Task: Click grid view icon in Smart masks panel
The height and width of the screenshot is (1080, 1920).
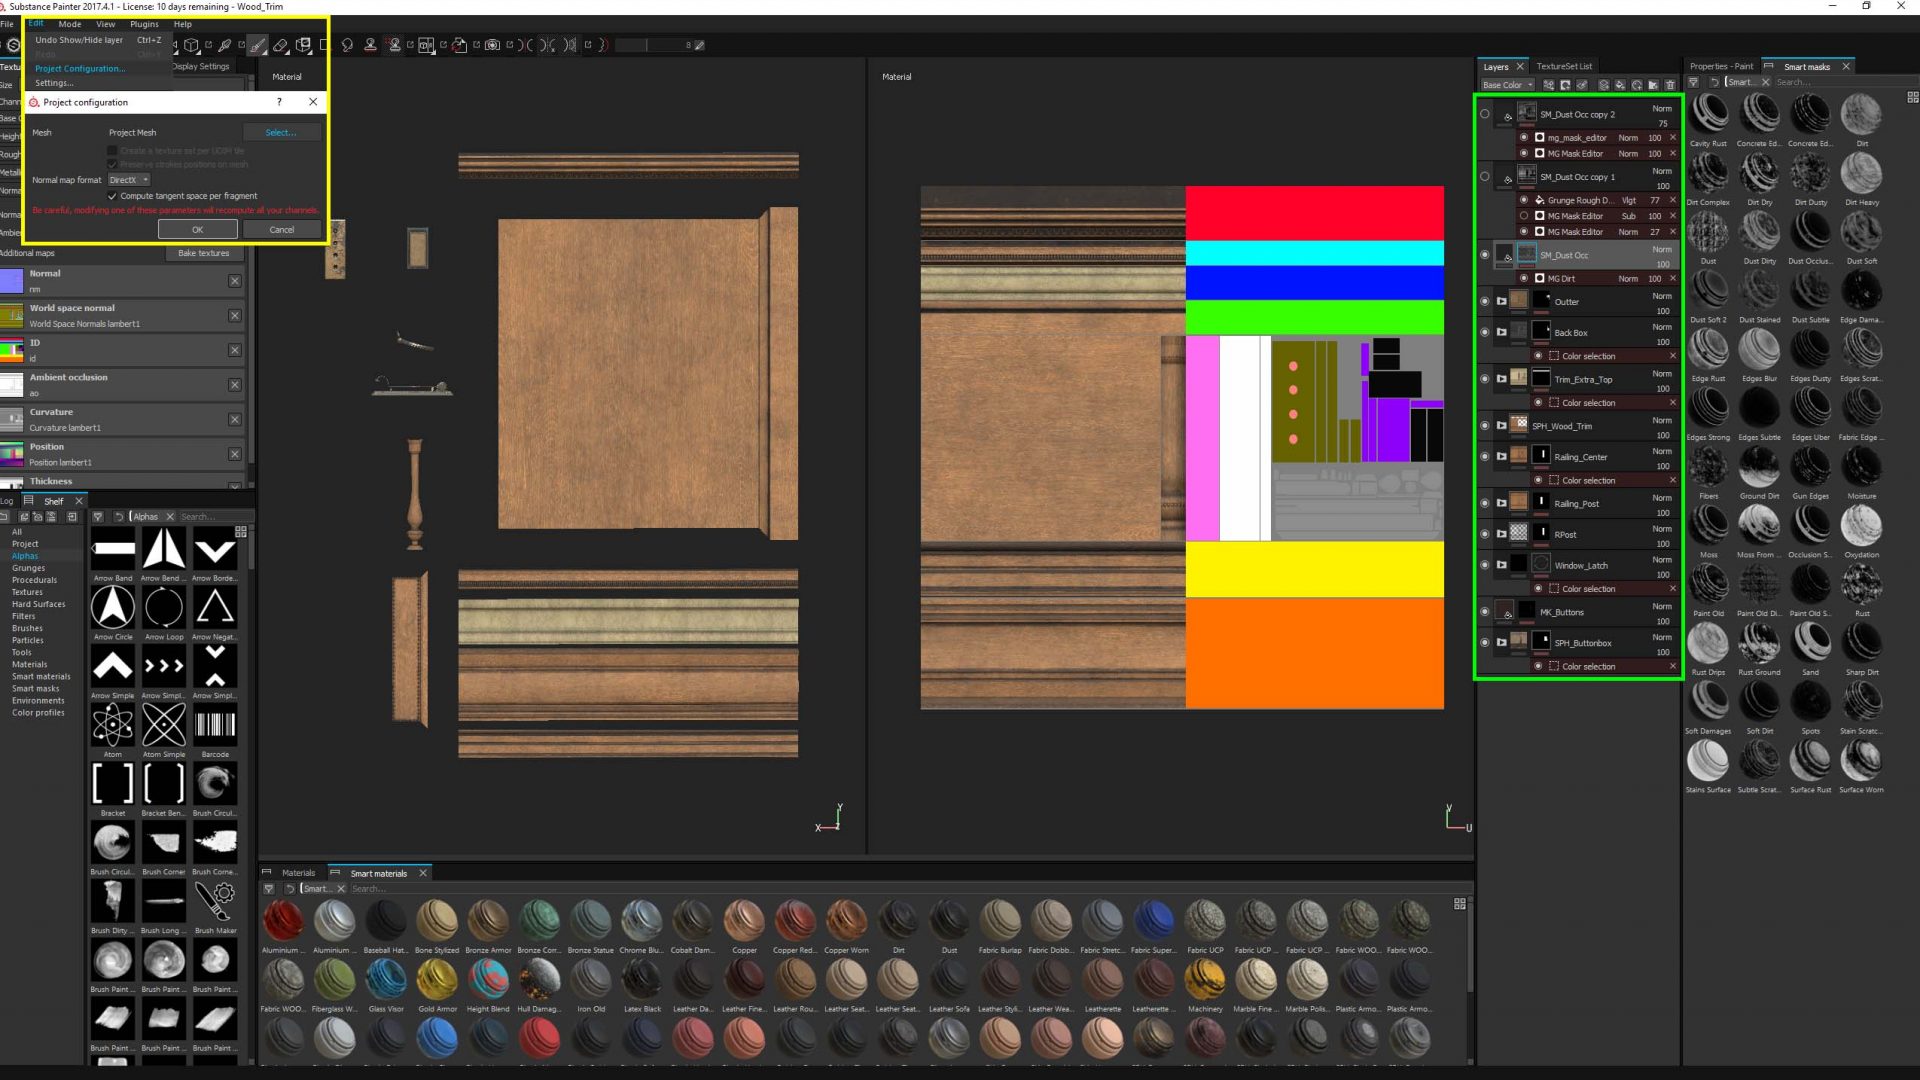Action: pos(1912,97)
